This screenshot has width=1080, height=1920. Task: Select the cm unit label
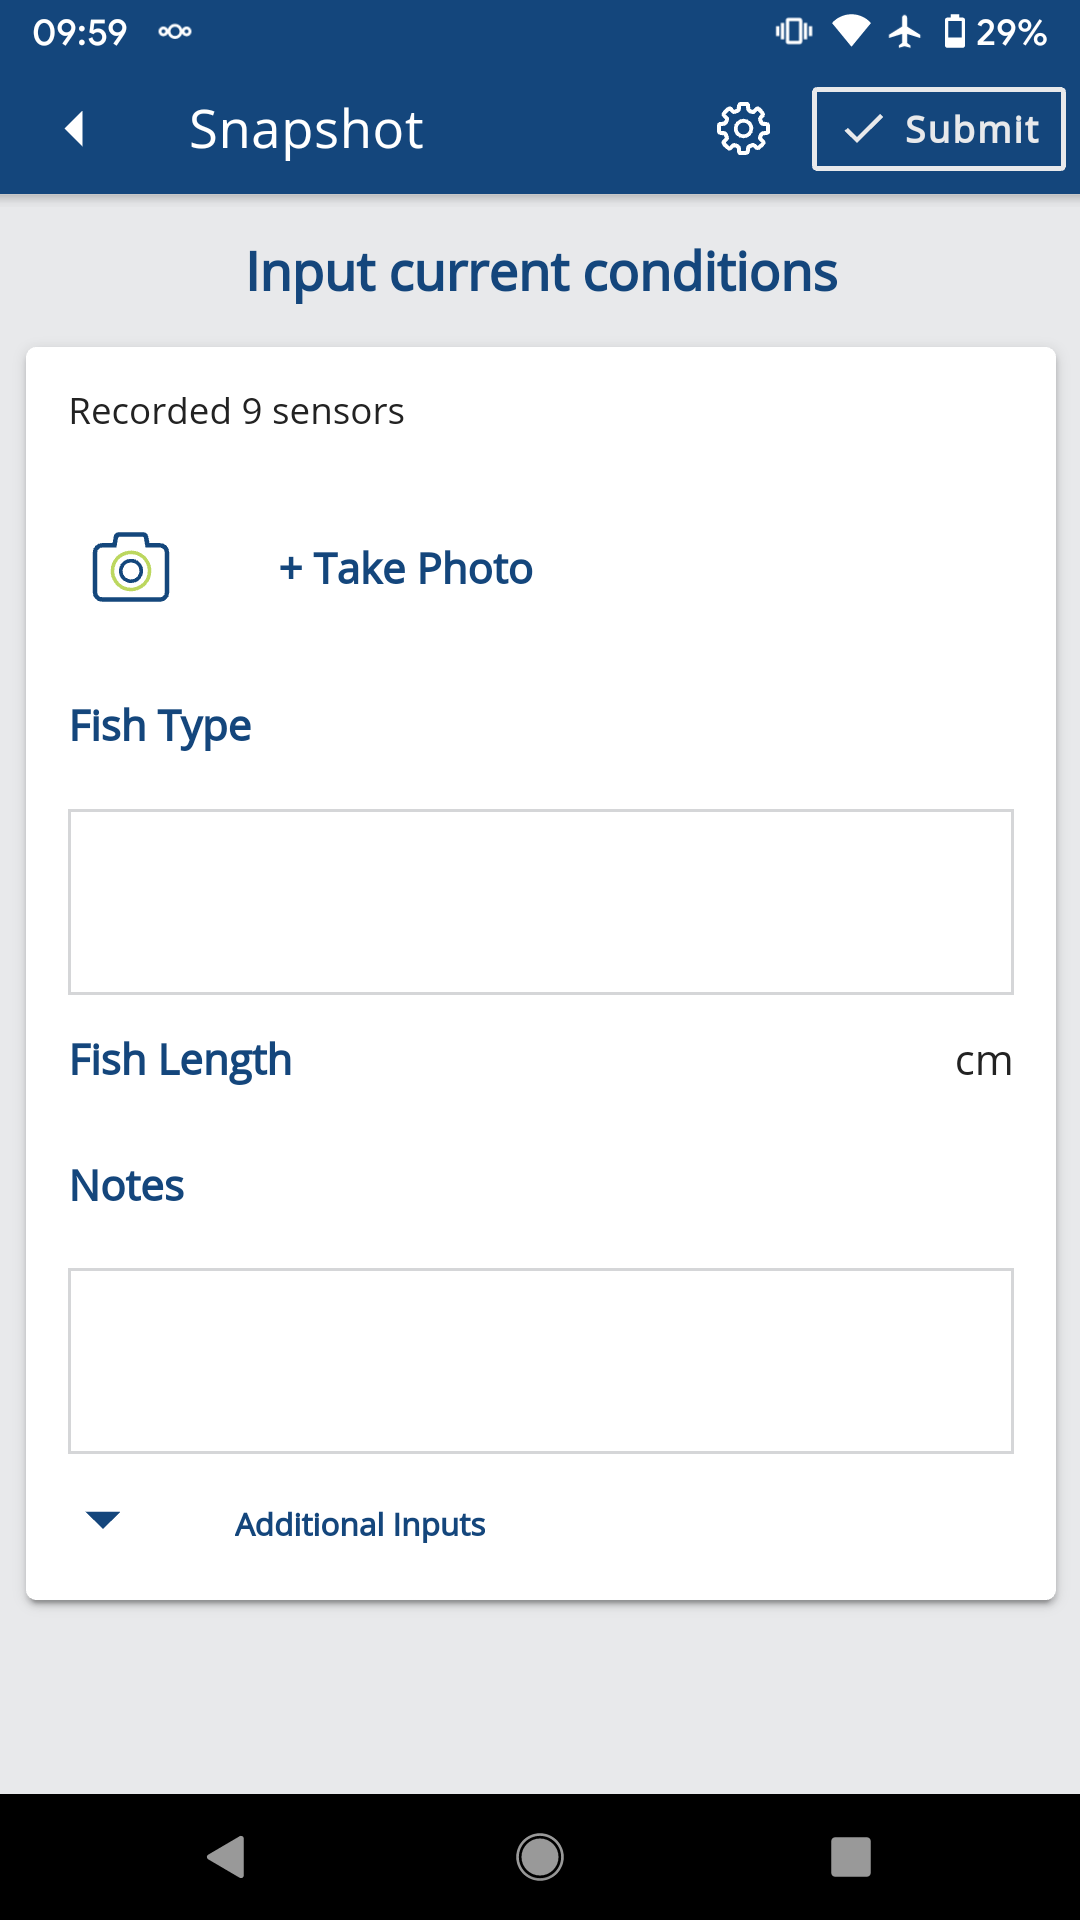point(984,1061)
